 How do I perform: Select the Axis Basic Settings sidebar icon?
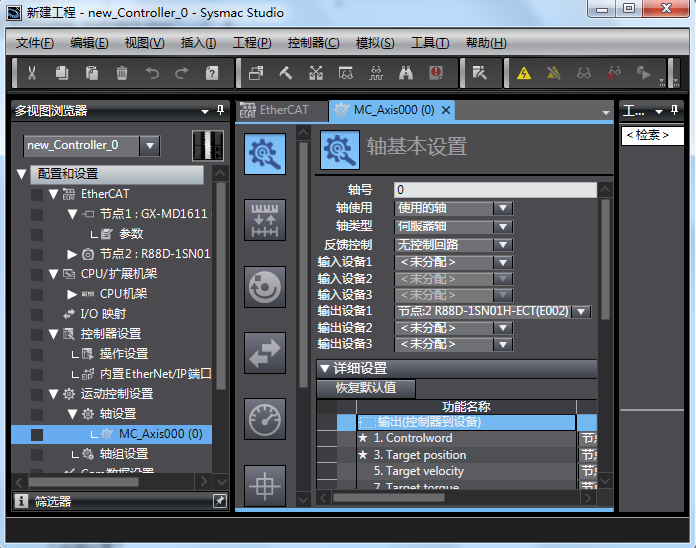coord(265,154)
